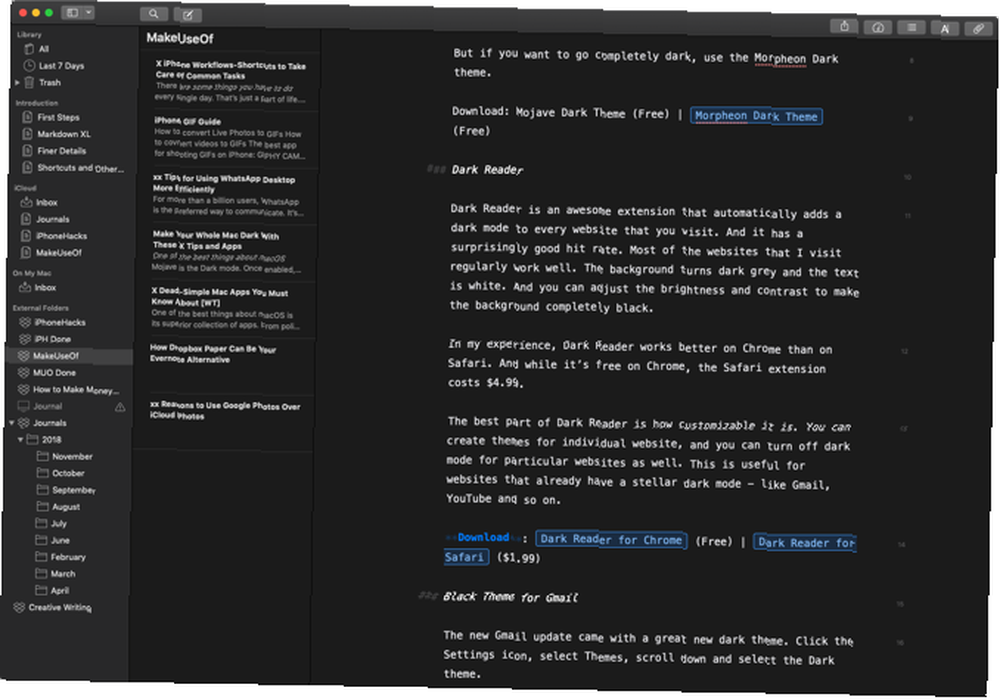
Task: Click External Folders iPhoneHacks stack icon
Action: [25, 322]
